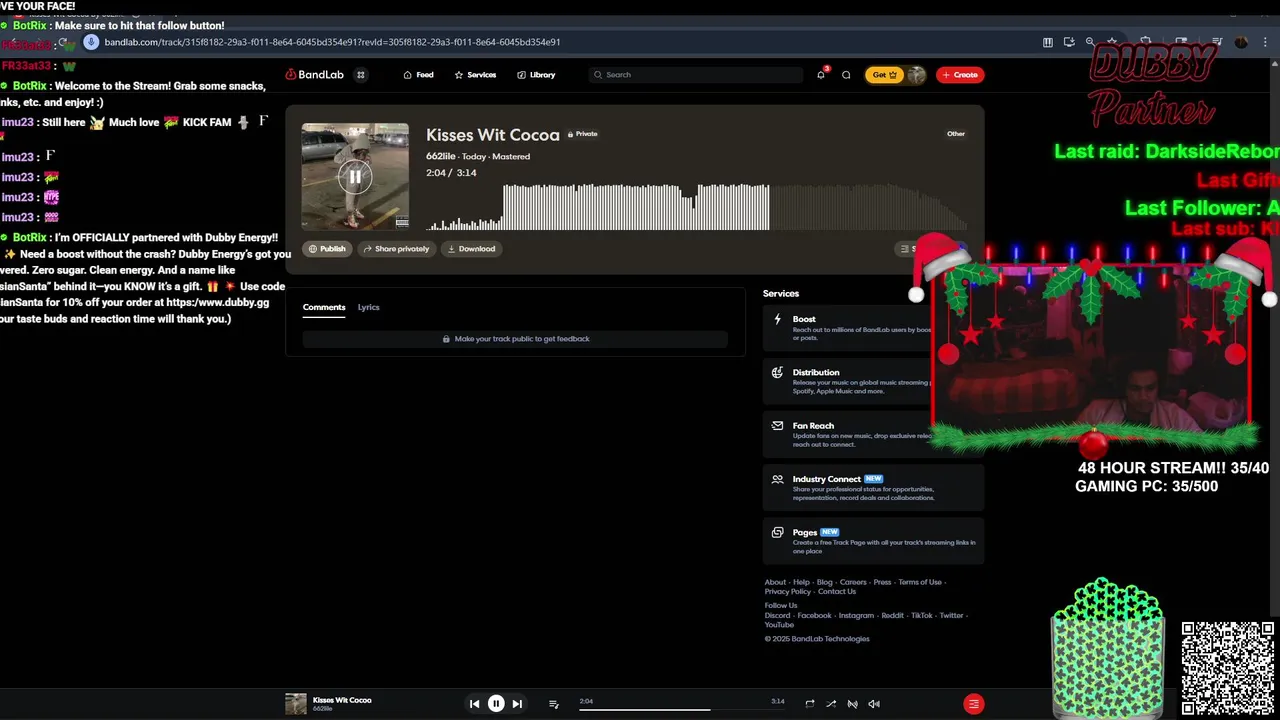Skip to next track in player bar
The width and height of the screenshot is (1280, 720).
point(517,704)
